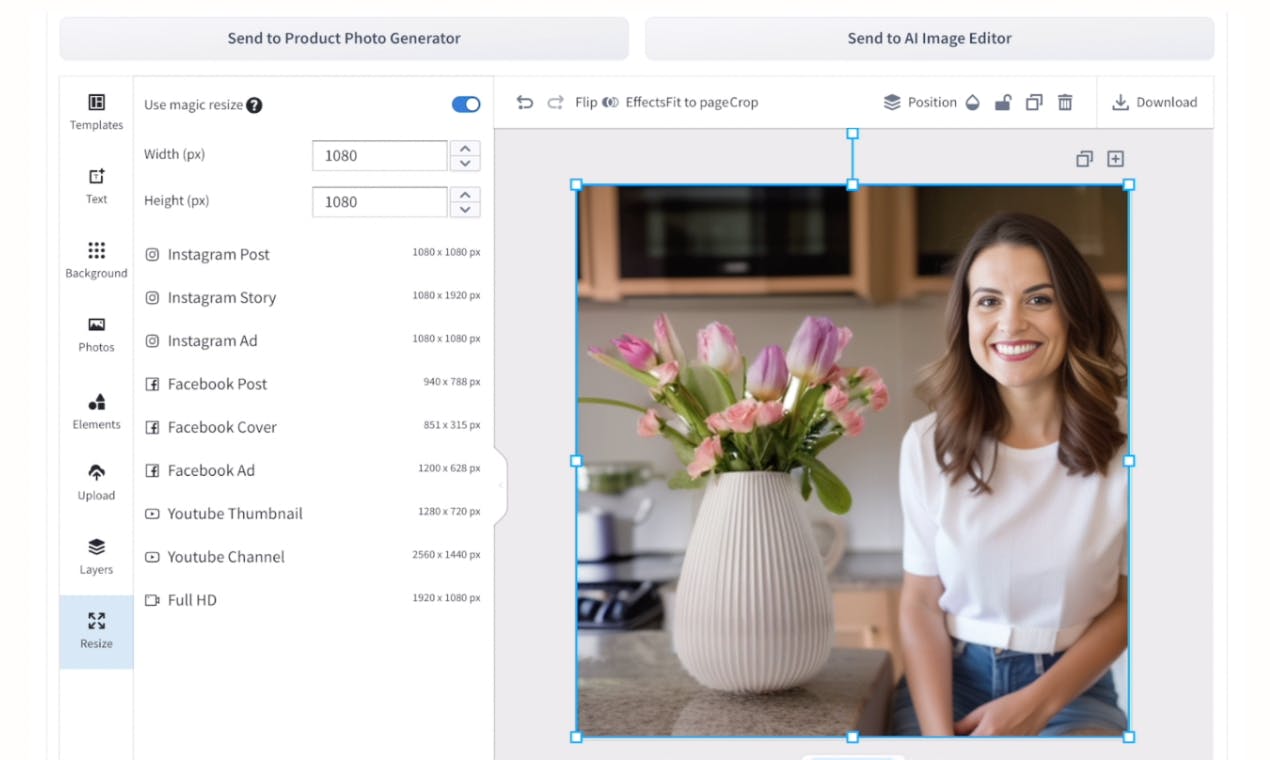Click the woman and vase image
The height and width of the screenshot is (760, 1270).
point(852,461)
